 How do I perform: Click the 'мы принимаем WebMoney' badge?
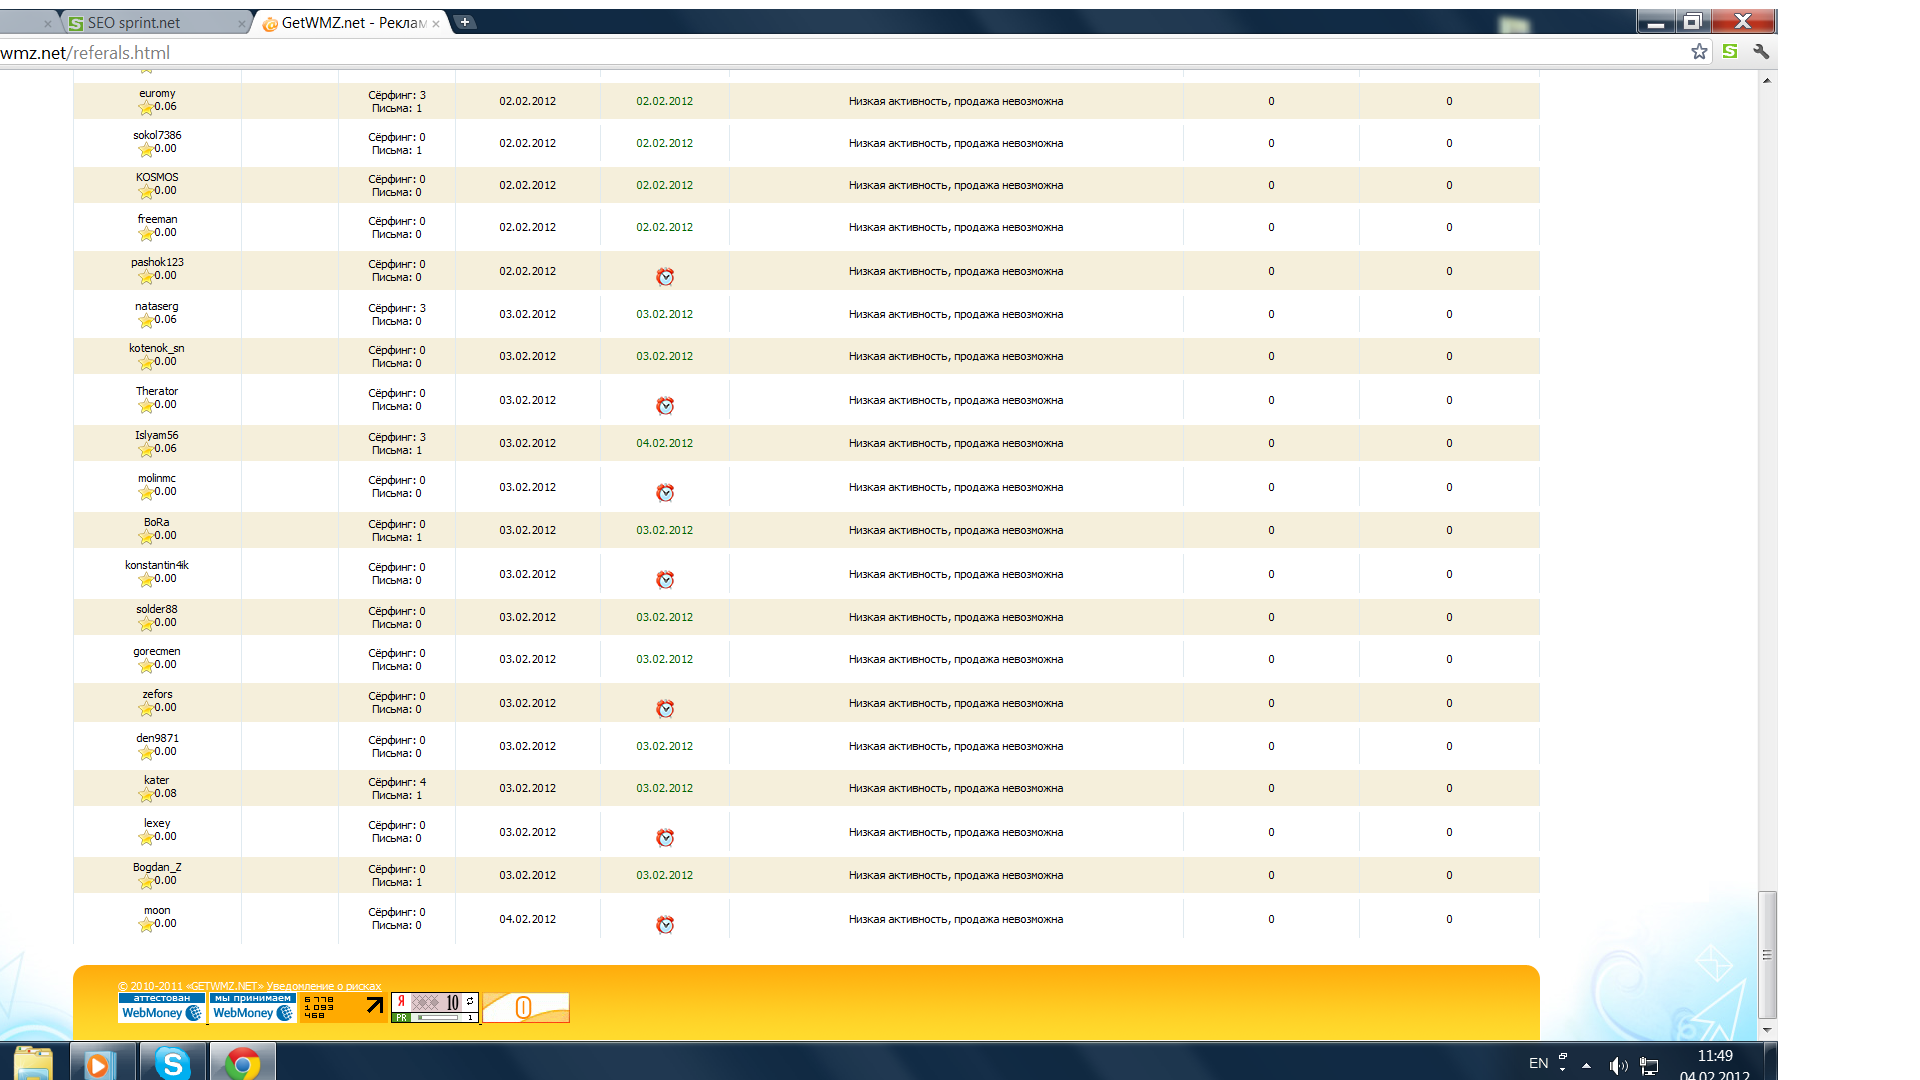point(253,1008)
